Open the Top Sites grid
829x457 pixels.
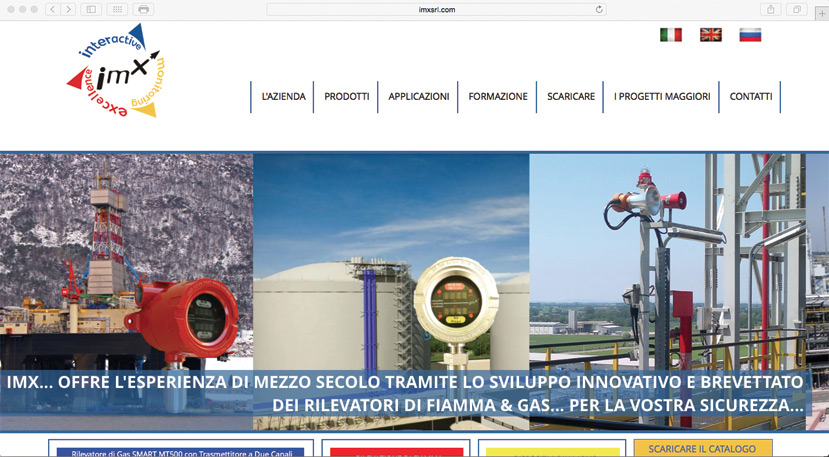(116, 9)
